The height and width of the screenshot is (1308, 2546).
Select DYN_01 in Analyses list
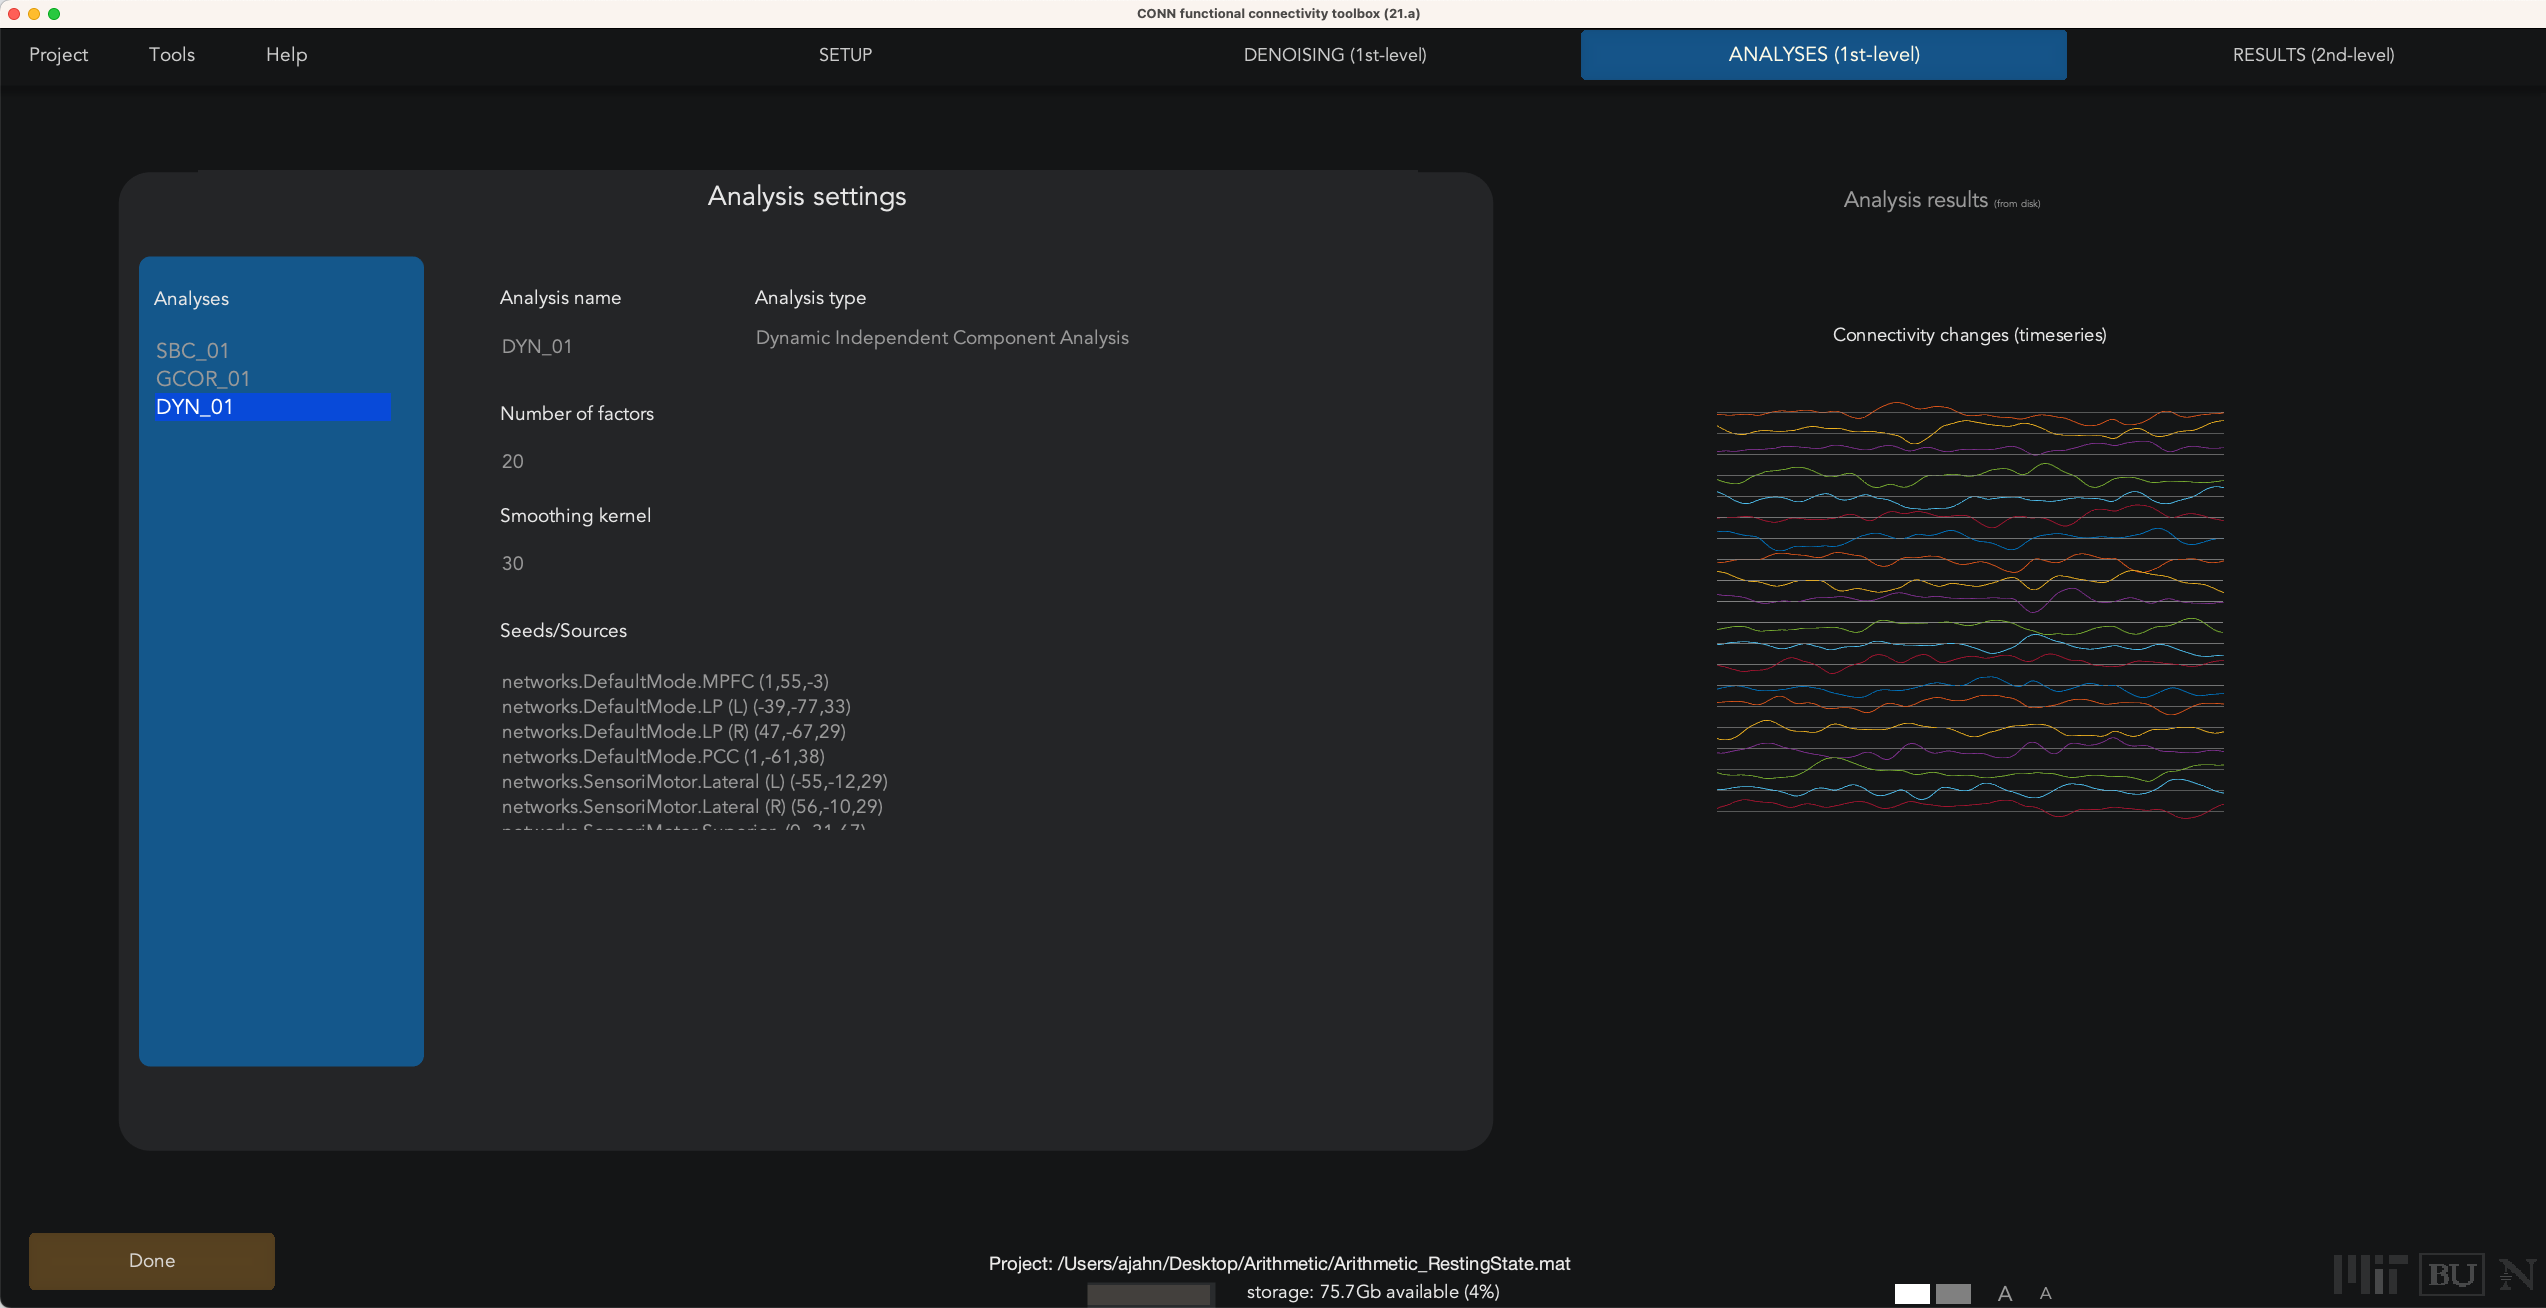(272, 407)
